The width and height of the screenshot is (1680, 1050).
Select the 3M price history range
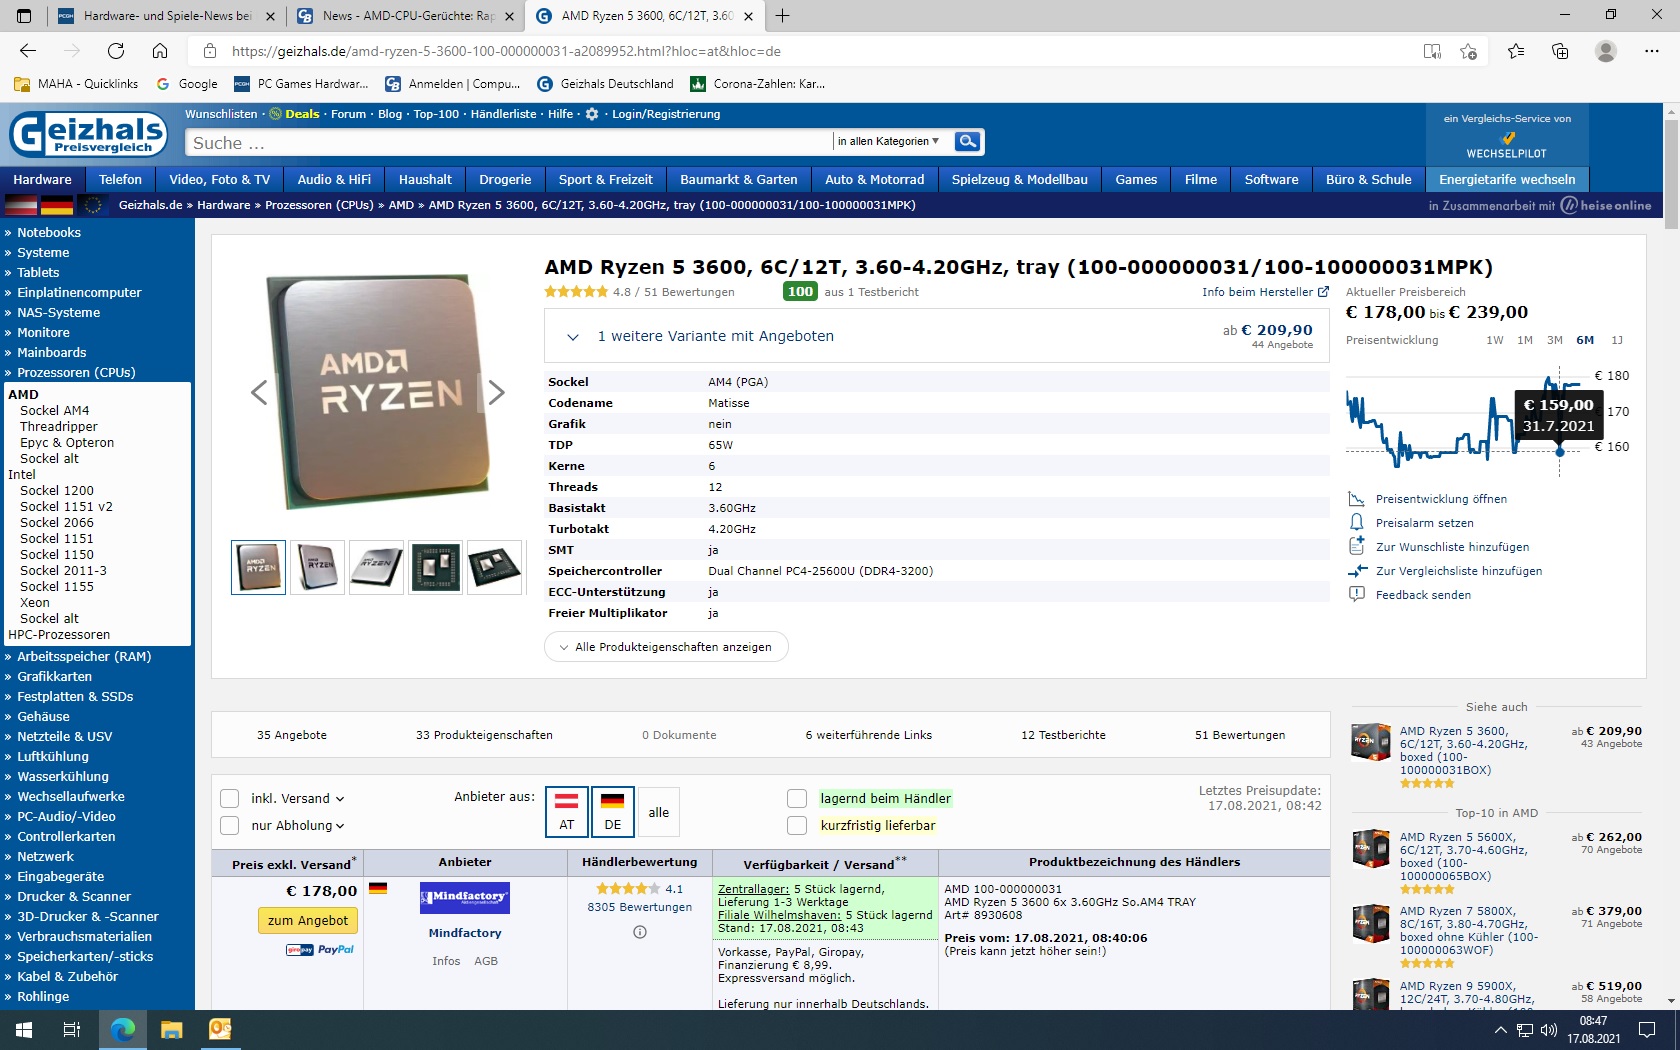[1555, 340]
